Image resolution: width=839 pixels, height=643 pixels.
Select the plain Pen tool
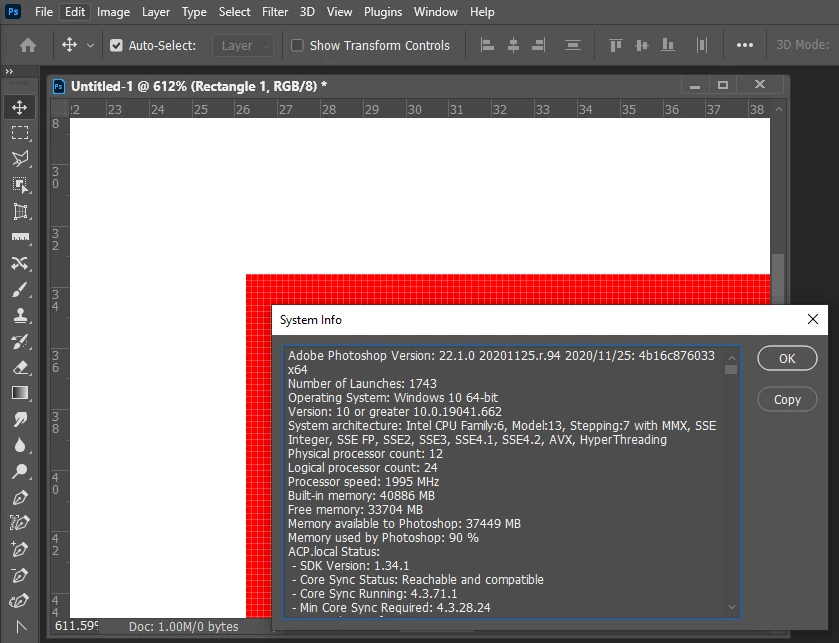(x=20, y=497)
